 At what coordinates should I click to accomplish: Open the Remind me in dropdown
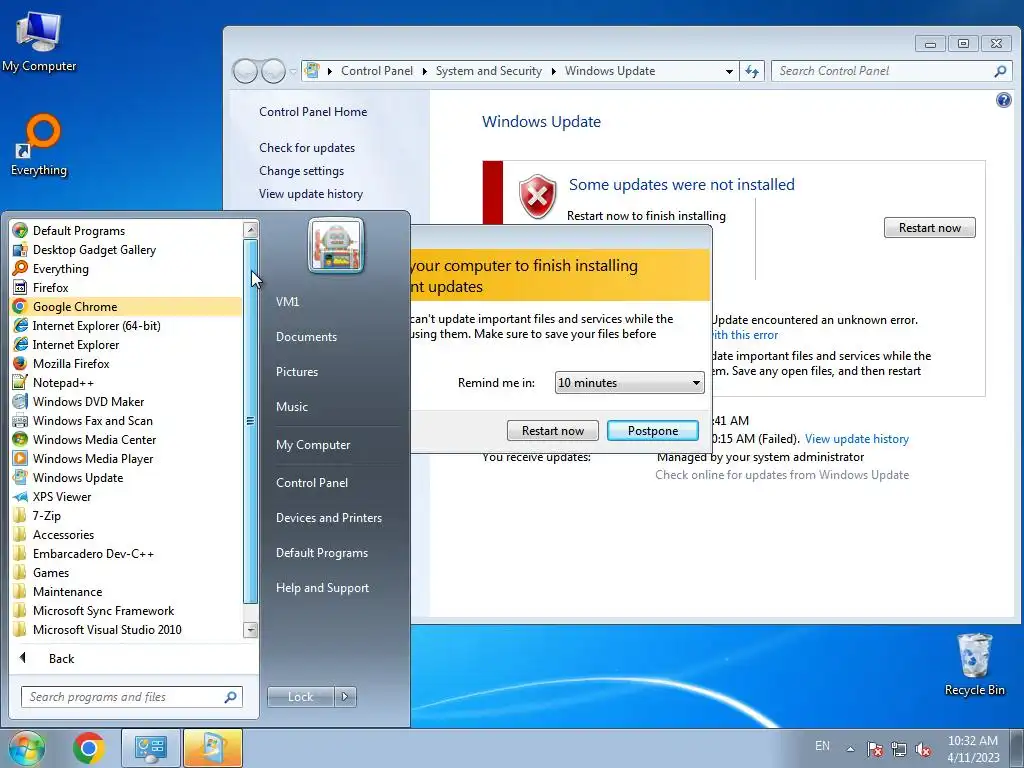click(630, 383)
